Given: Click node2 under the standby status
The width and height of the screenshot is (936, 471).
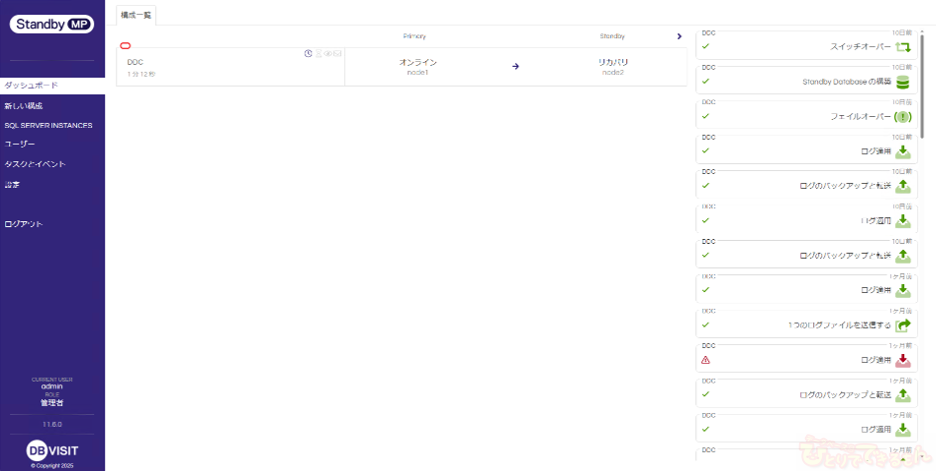Looking at the screenshot, I should point(613,72).
